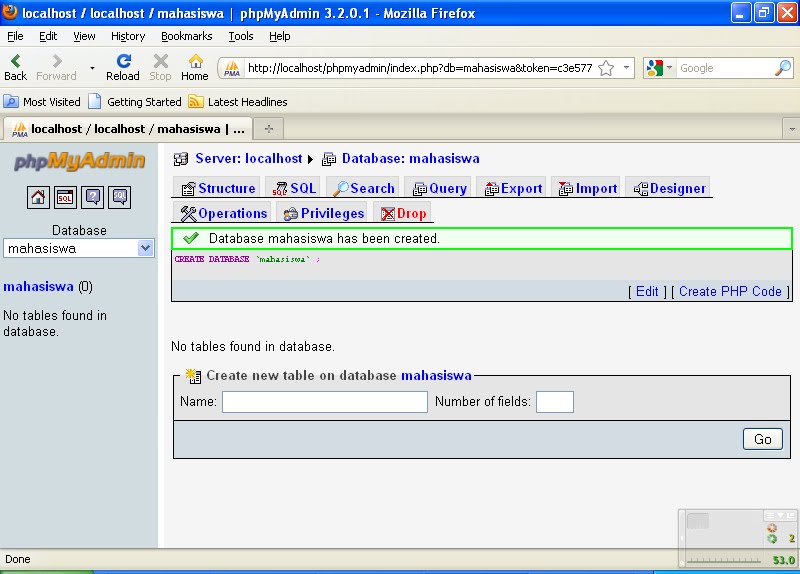
Task: Go to Firefox Home button
Action: (195, 67)
